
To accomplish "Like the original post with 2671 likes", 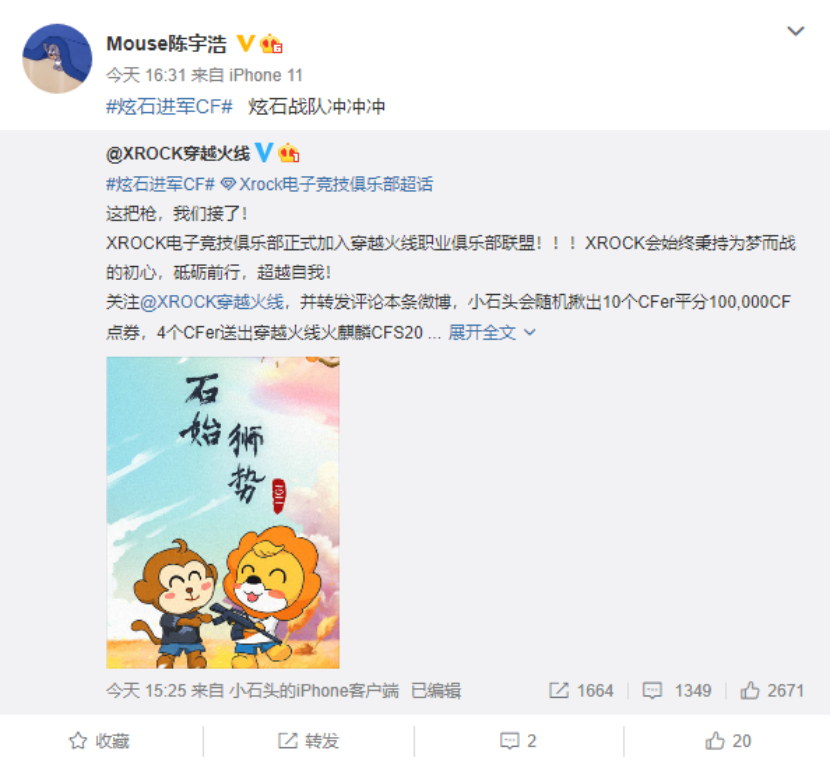I will pos(772,691).
